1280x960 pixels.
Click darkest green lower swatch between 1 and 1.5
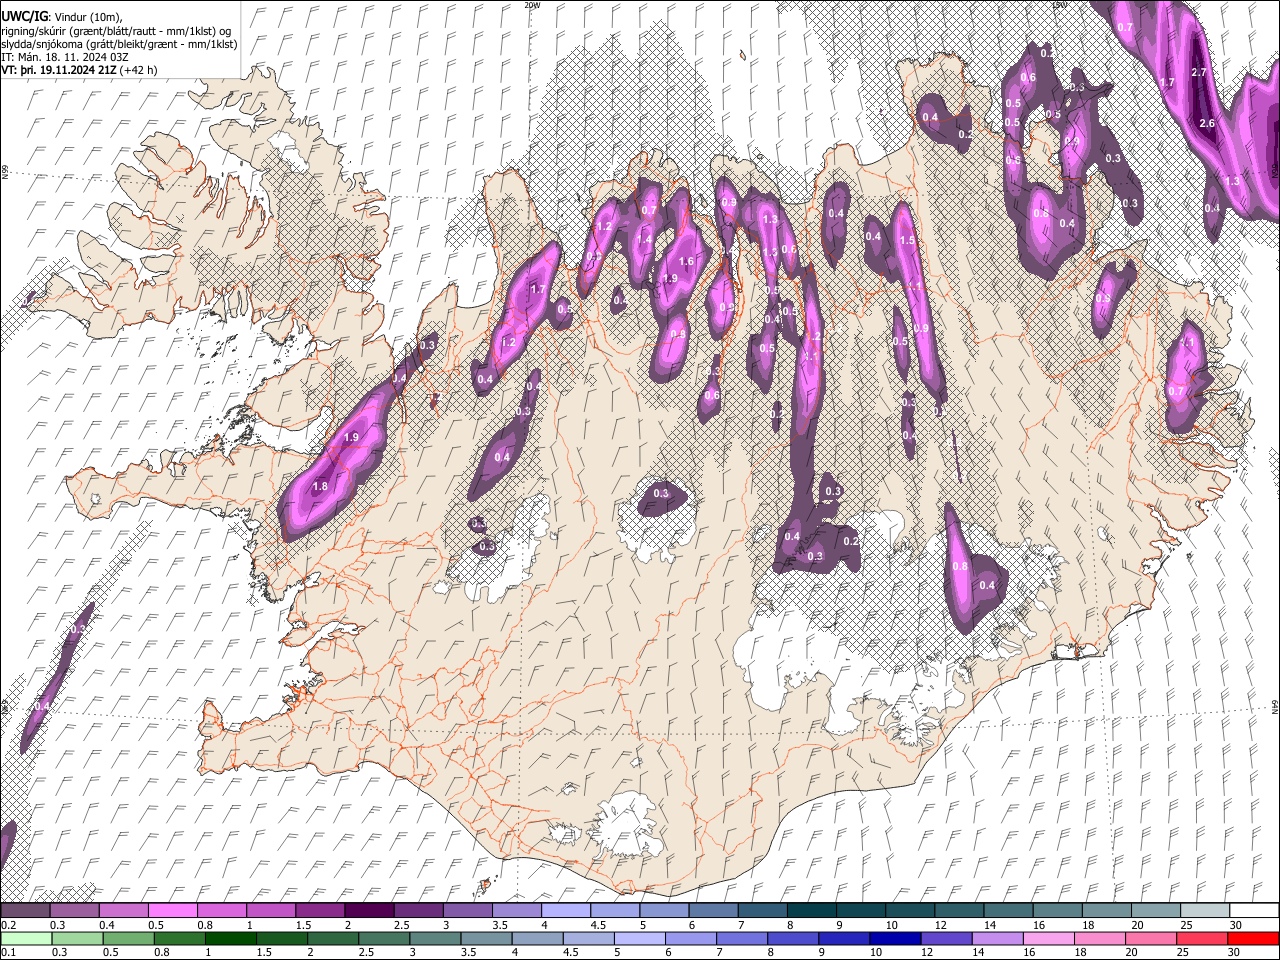point(230,939)
